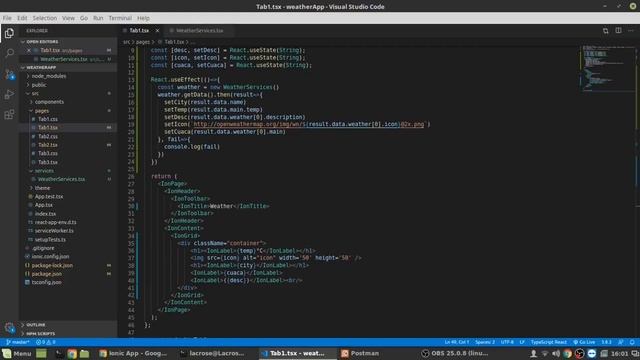Open the Run menu
This screenshot has height=360, width=640.
pos(98,18)
